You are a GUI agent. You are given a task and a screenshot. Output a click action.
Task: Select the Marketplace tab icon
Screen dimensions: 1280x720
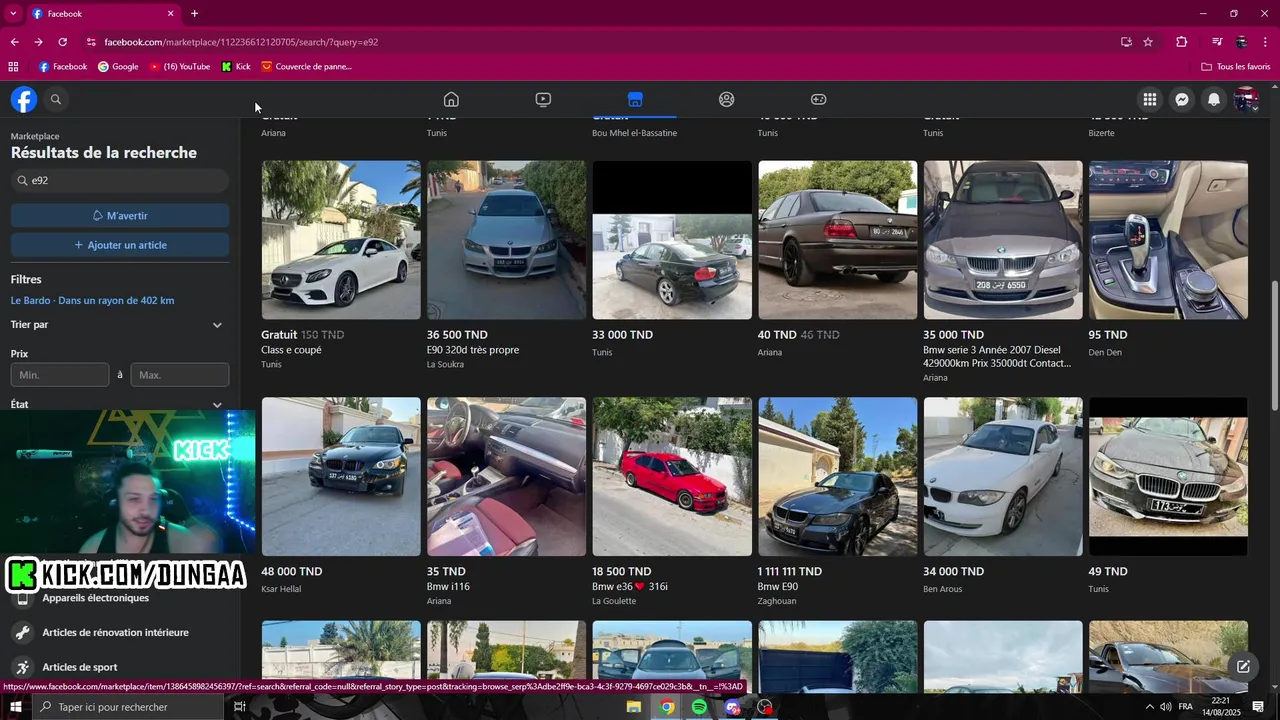coord(635,99)
